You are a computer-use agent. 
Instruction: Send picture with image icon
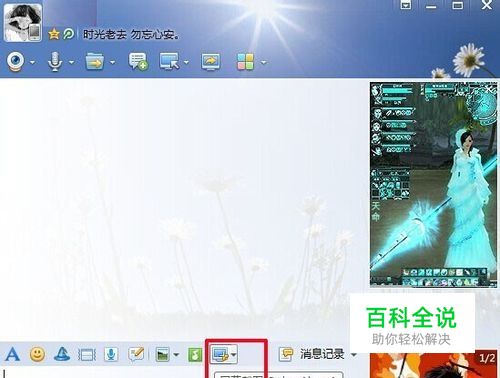pos(163,354)
